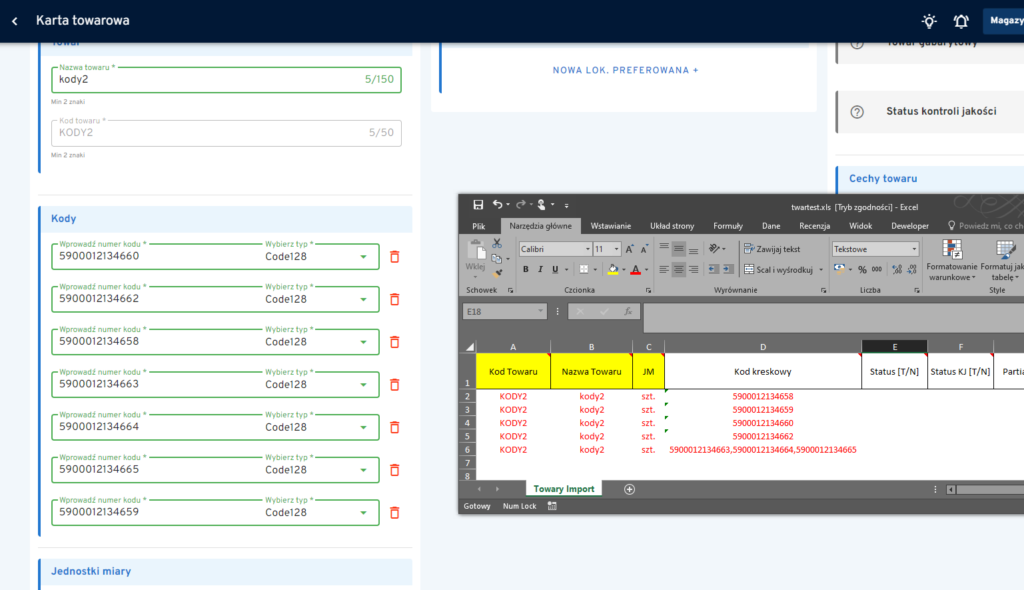Open the Tekstowe number format dropdown

click(913, 249)
